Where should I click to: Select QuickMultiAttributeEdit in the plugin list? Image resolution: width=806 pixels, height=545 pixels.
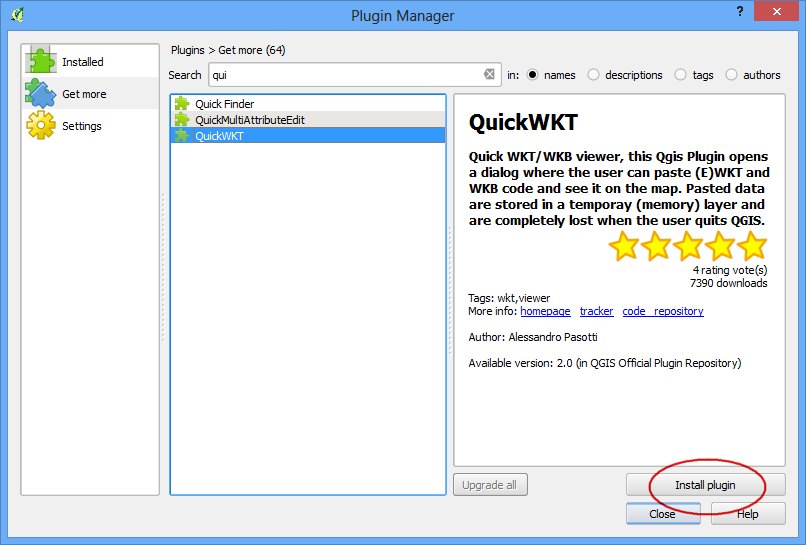[308, 120]
